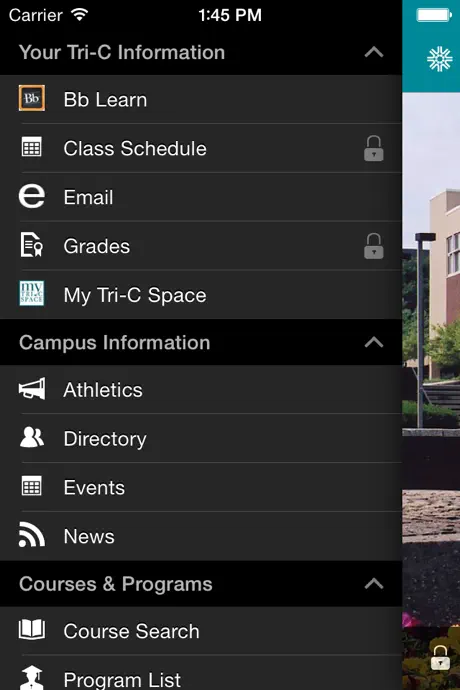Open My Tri-C Space menu item

201,294
